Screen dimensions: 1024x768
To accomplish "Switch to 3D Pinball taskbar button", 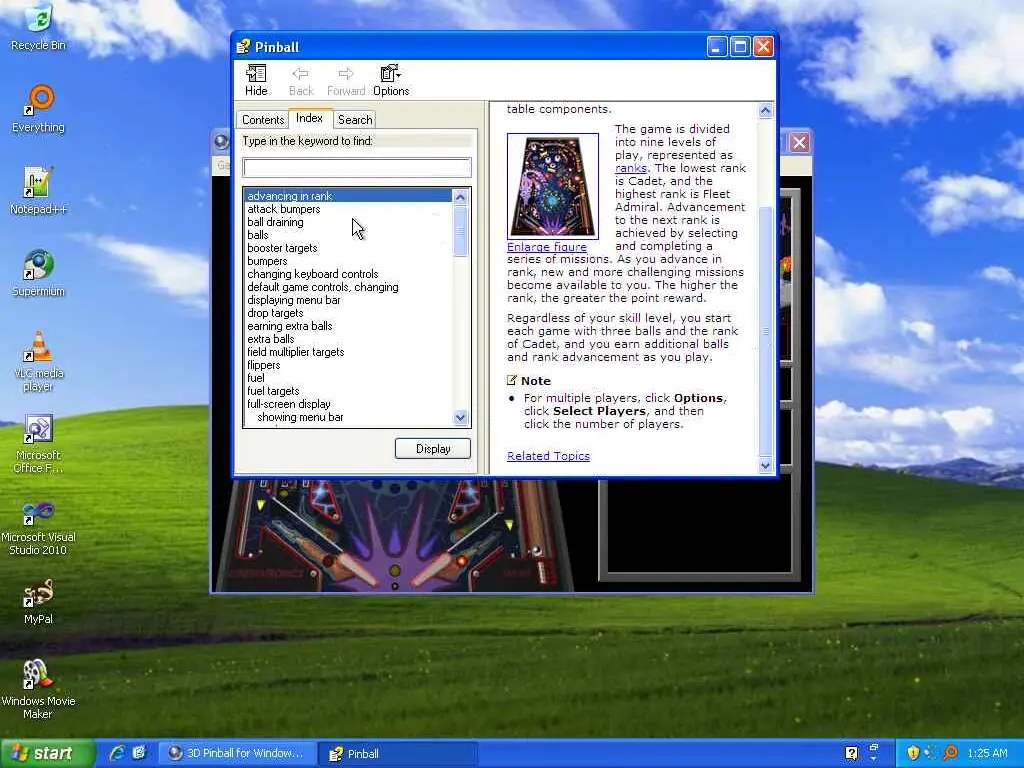I will coord(238,754).
